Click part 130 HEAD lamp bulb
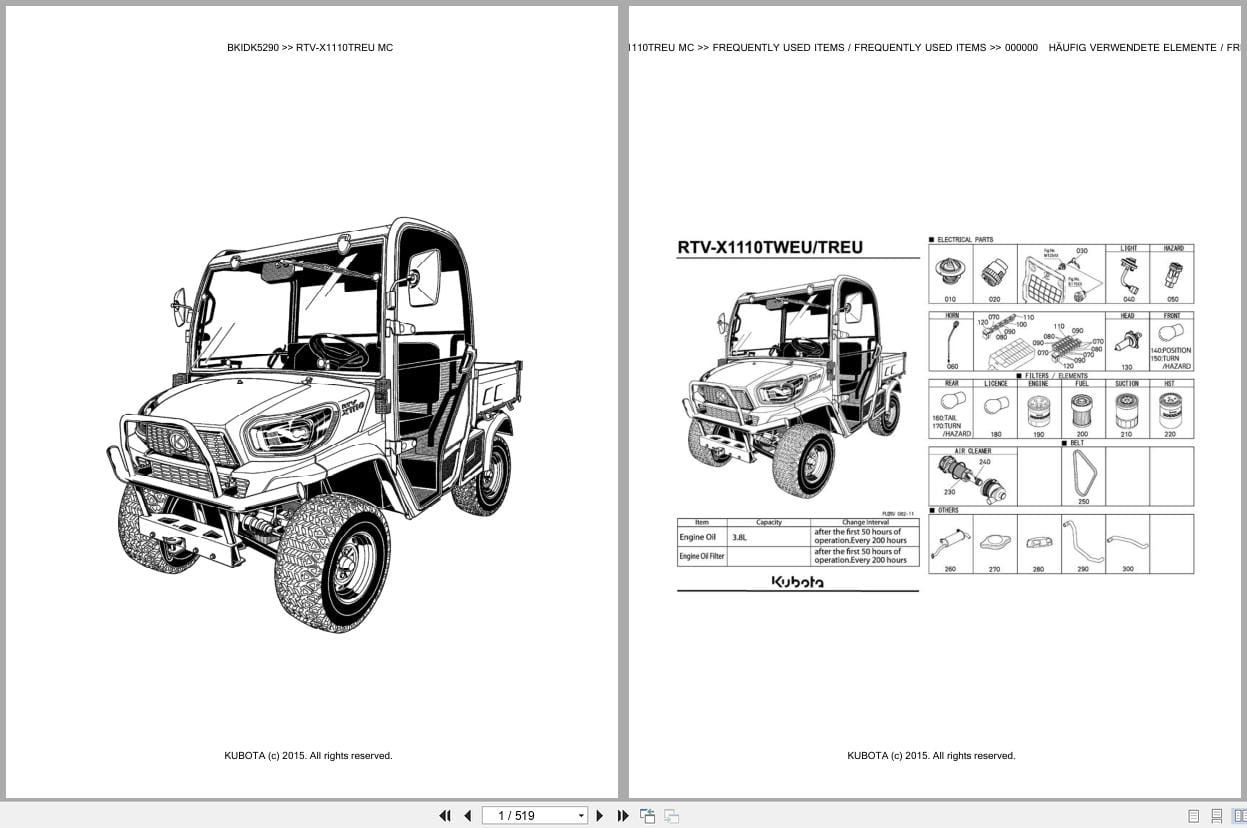The image size is (1247, 828). (1127, 342)
